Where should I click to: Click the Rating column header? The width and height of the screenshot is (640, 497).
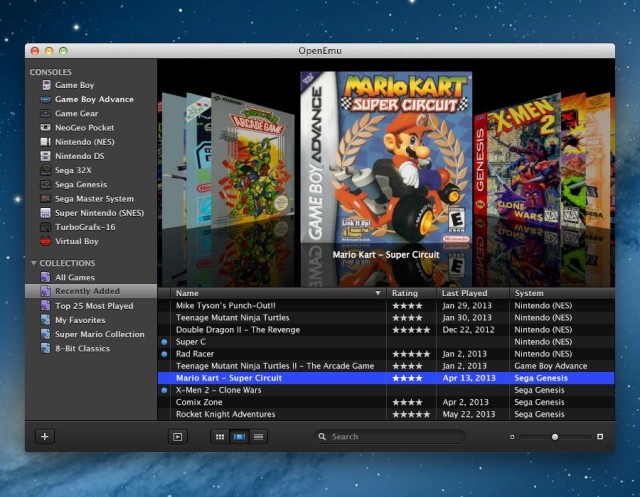coord(412,293)
